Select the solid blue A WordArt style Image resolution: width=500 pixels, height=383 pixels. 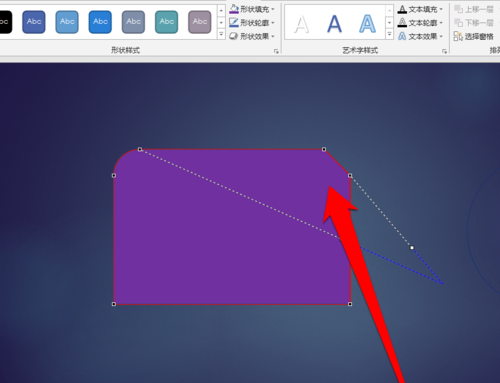(334, 24)
